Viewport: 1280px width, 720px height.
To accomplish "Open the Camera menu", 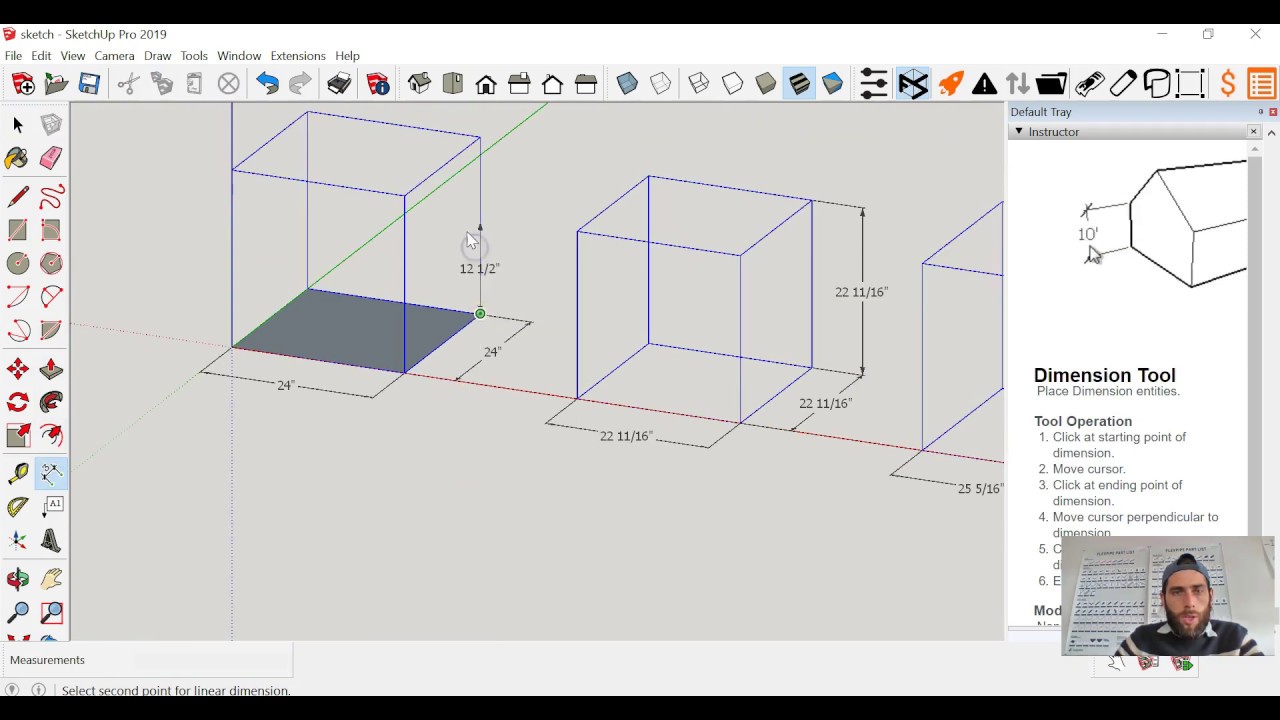I will coord(114,56).
